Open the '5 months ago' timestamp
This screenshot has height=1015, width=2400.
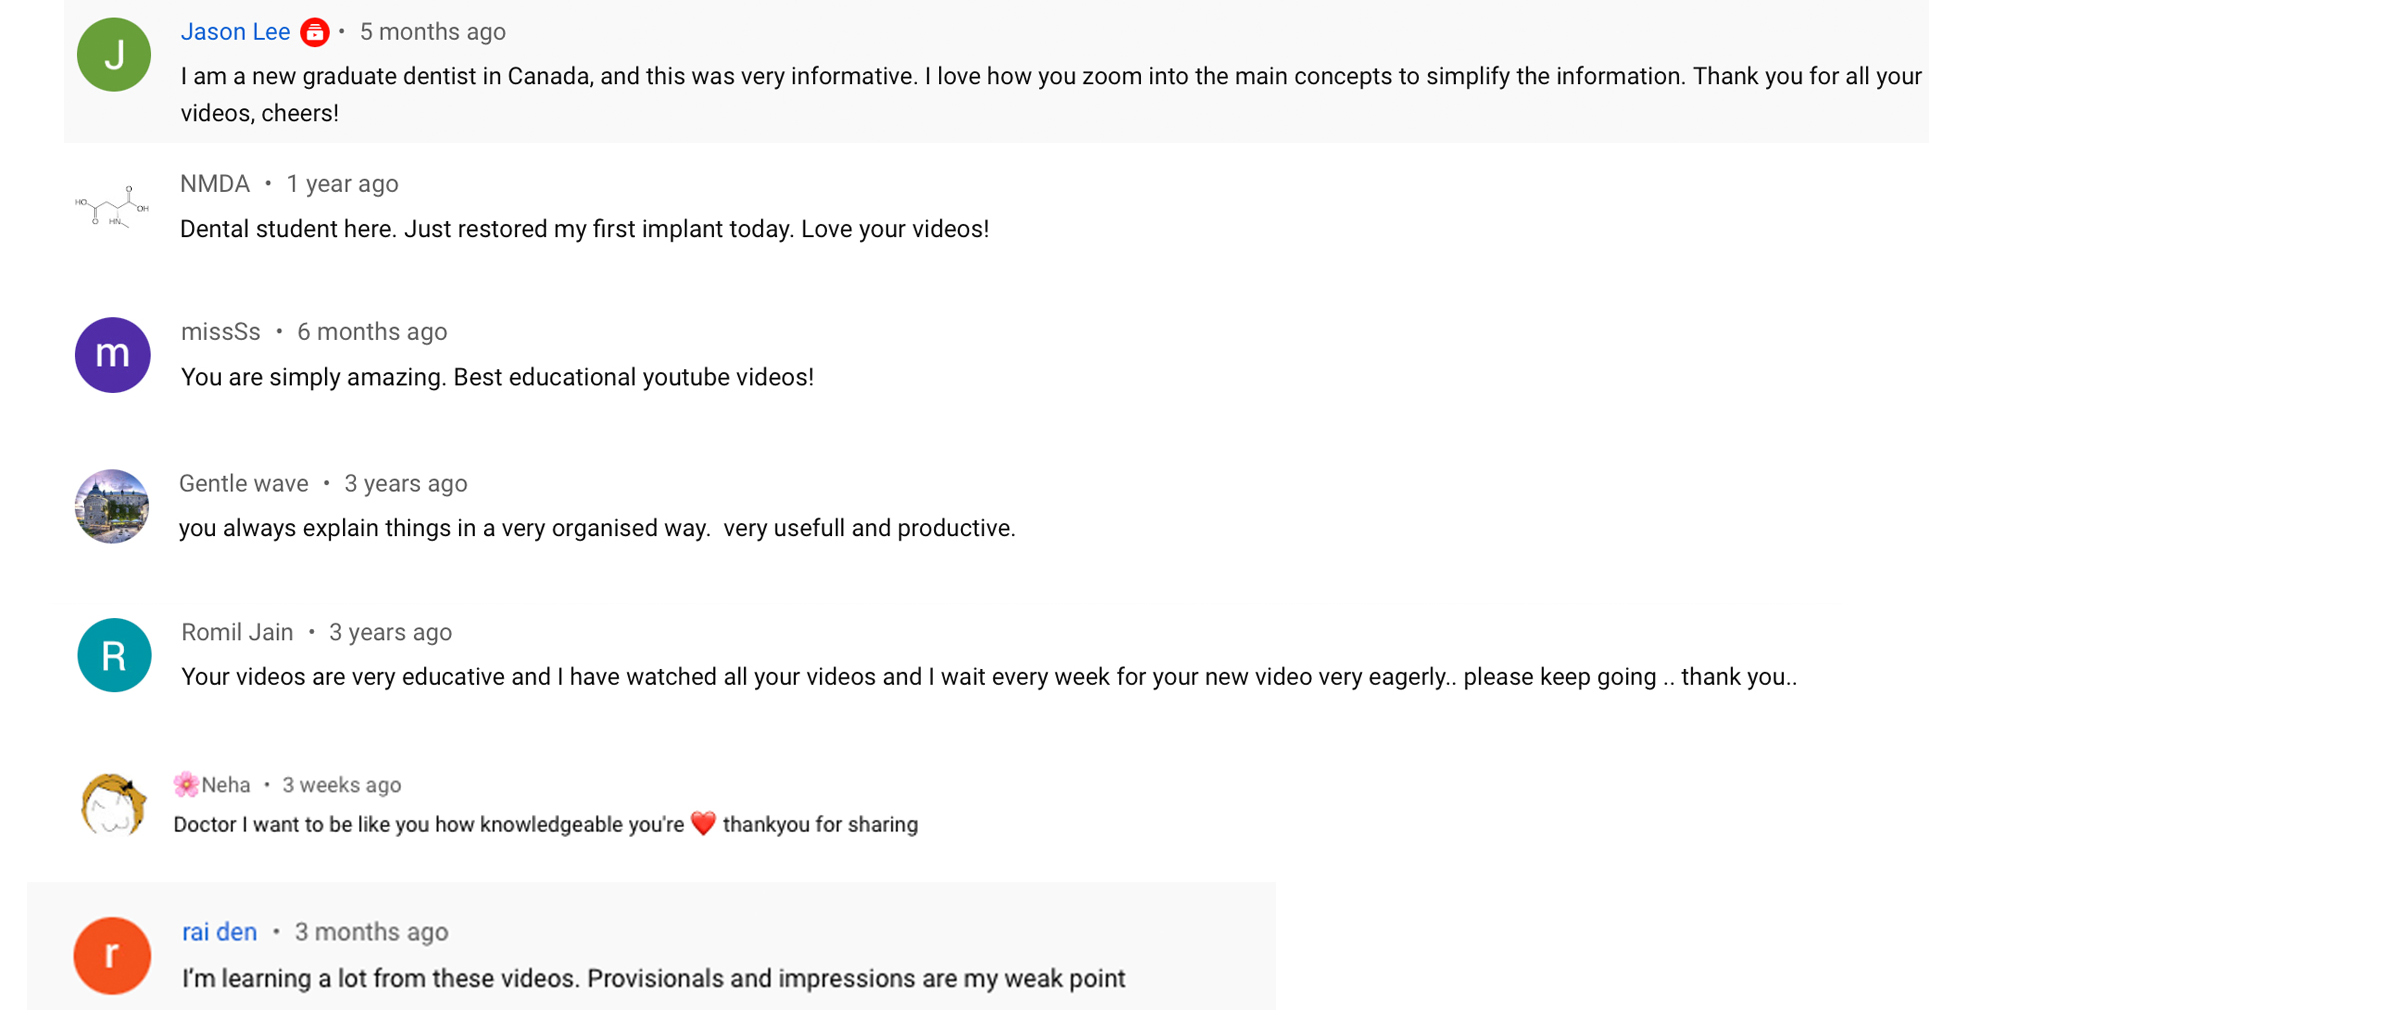[433, 32]
